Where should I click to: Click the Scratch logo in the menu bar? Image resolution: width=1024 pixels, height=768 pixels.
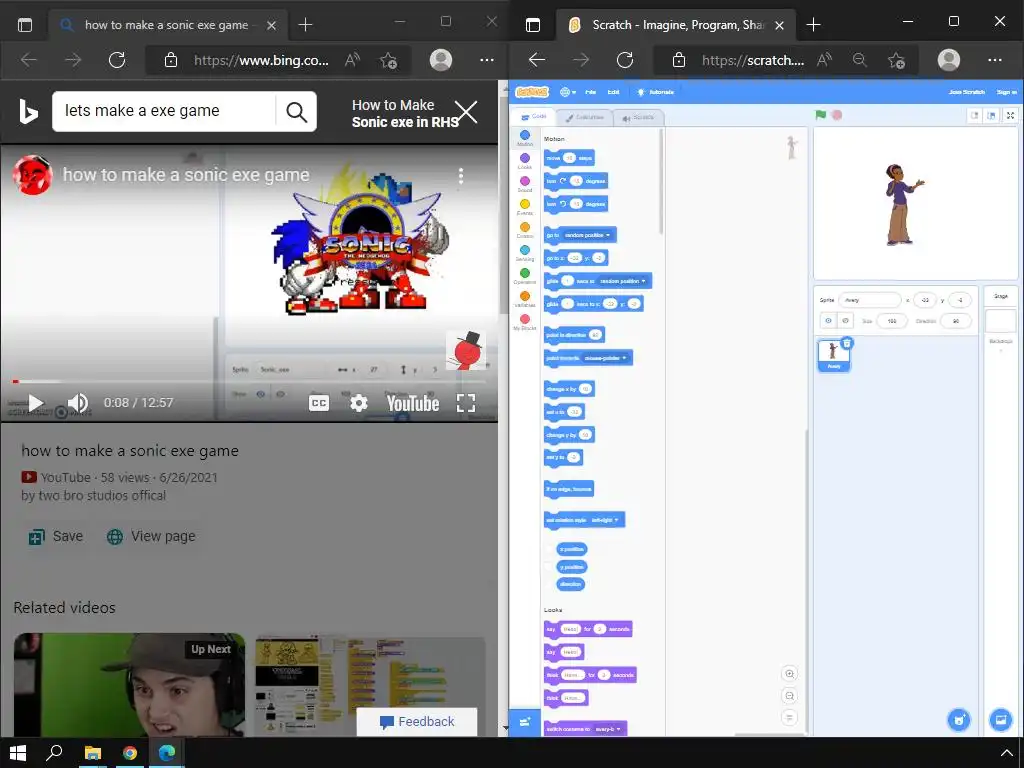tap(532, 92)
